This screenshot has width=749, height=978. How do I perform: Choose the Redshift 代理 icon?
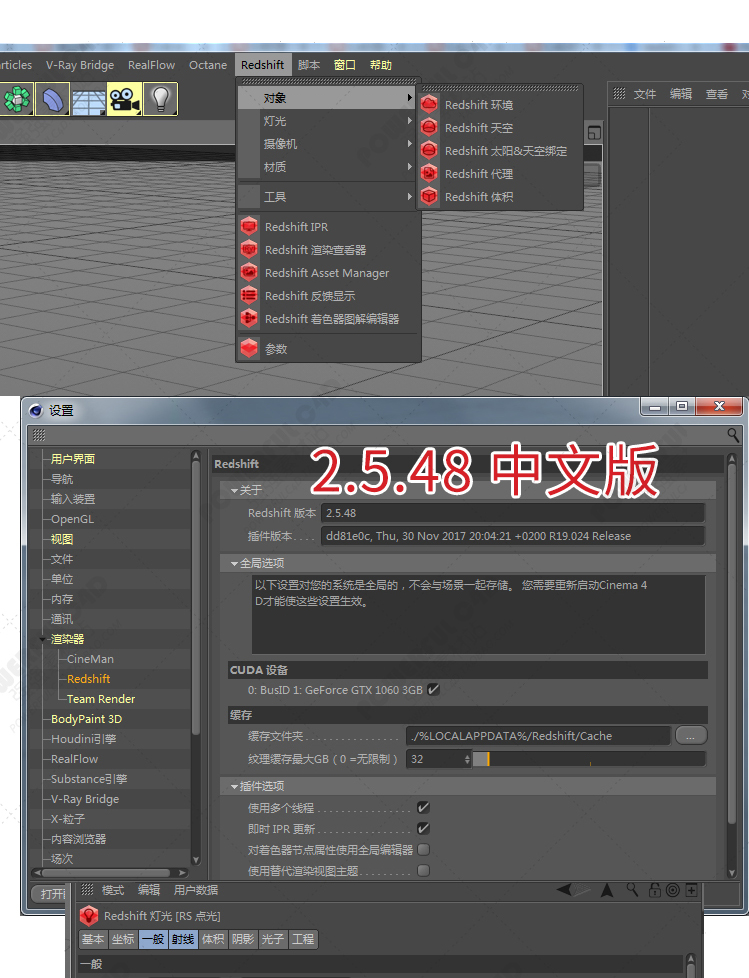pos(429,174)
